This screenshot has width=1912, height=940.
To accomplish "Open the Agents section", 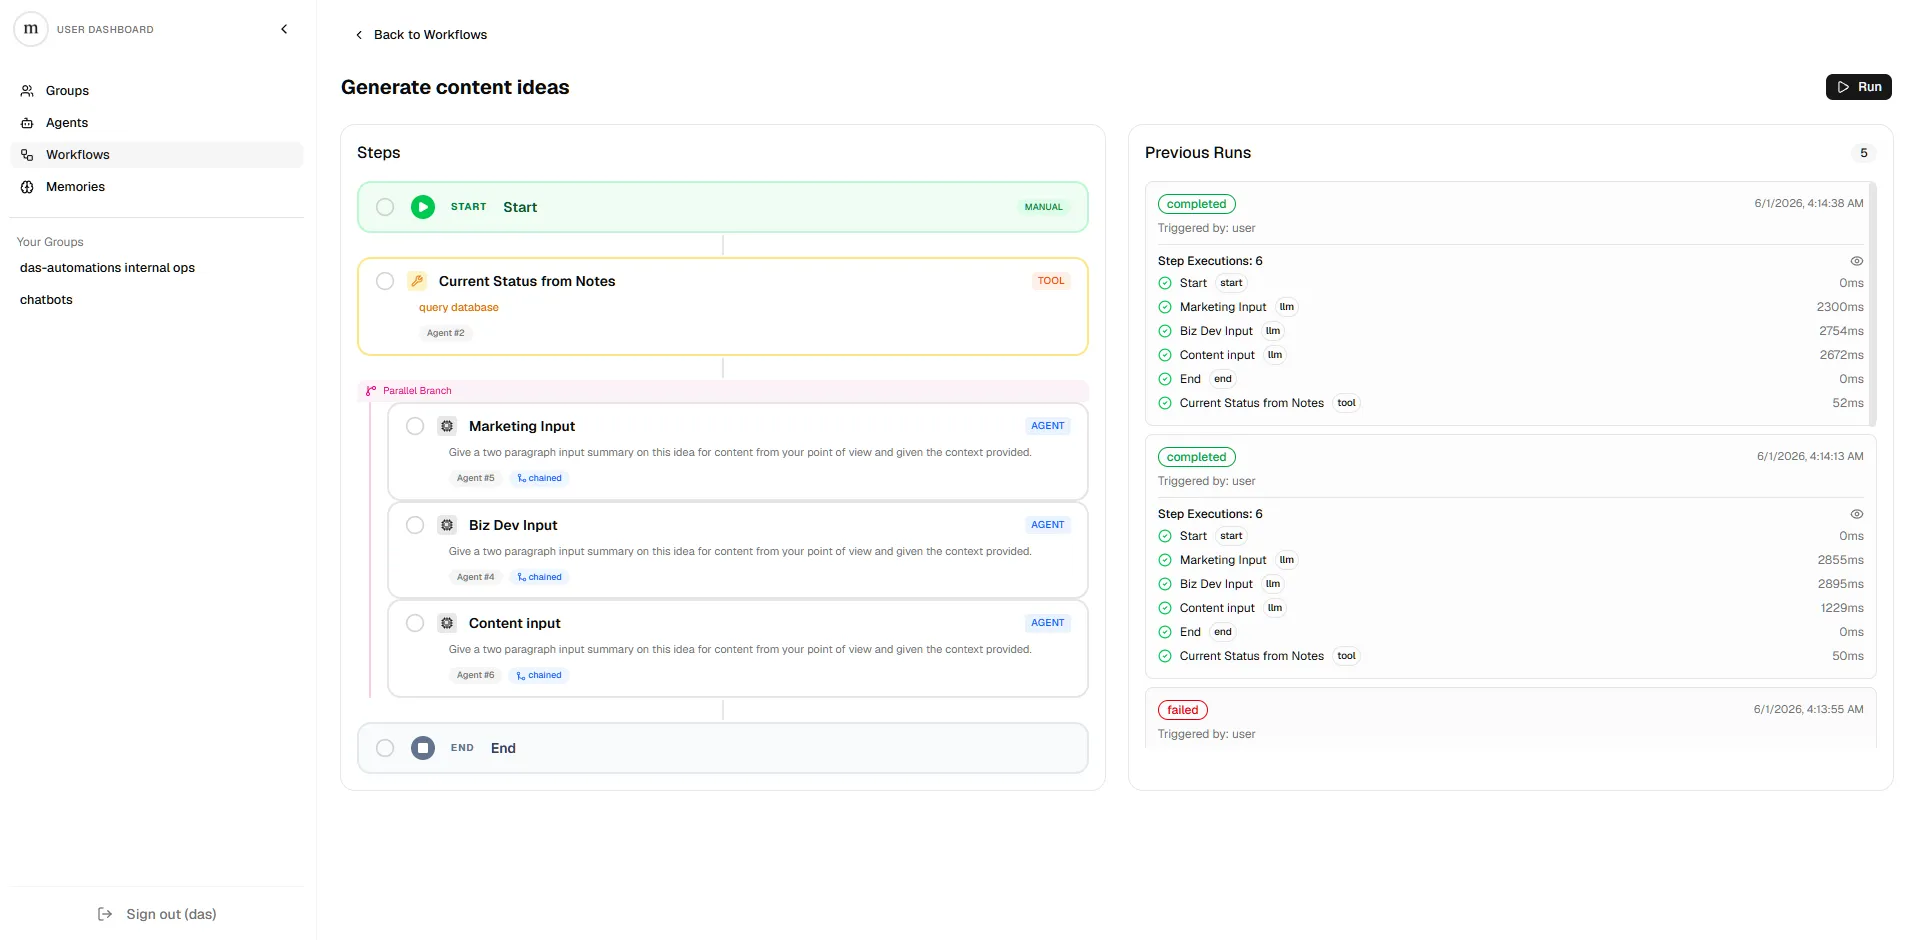I will point(156,123).
